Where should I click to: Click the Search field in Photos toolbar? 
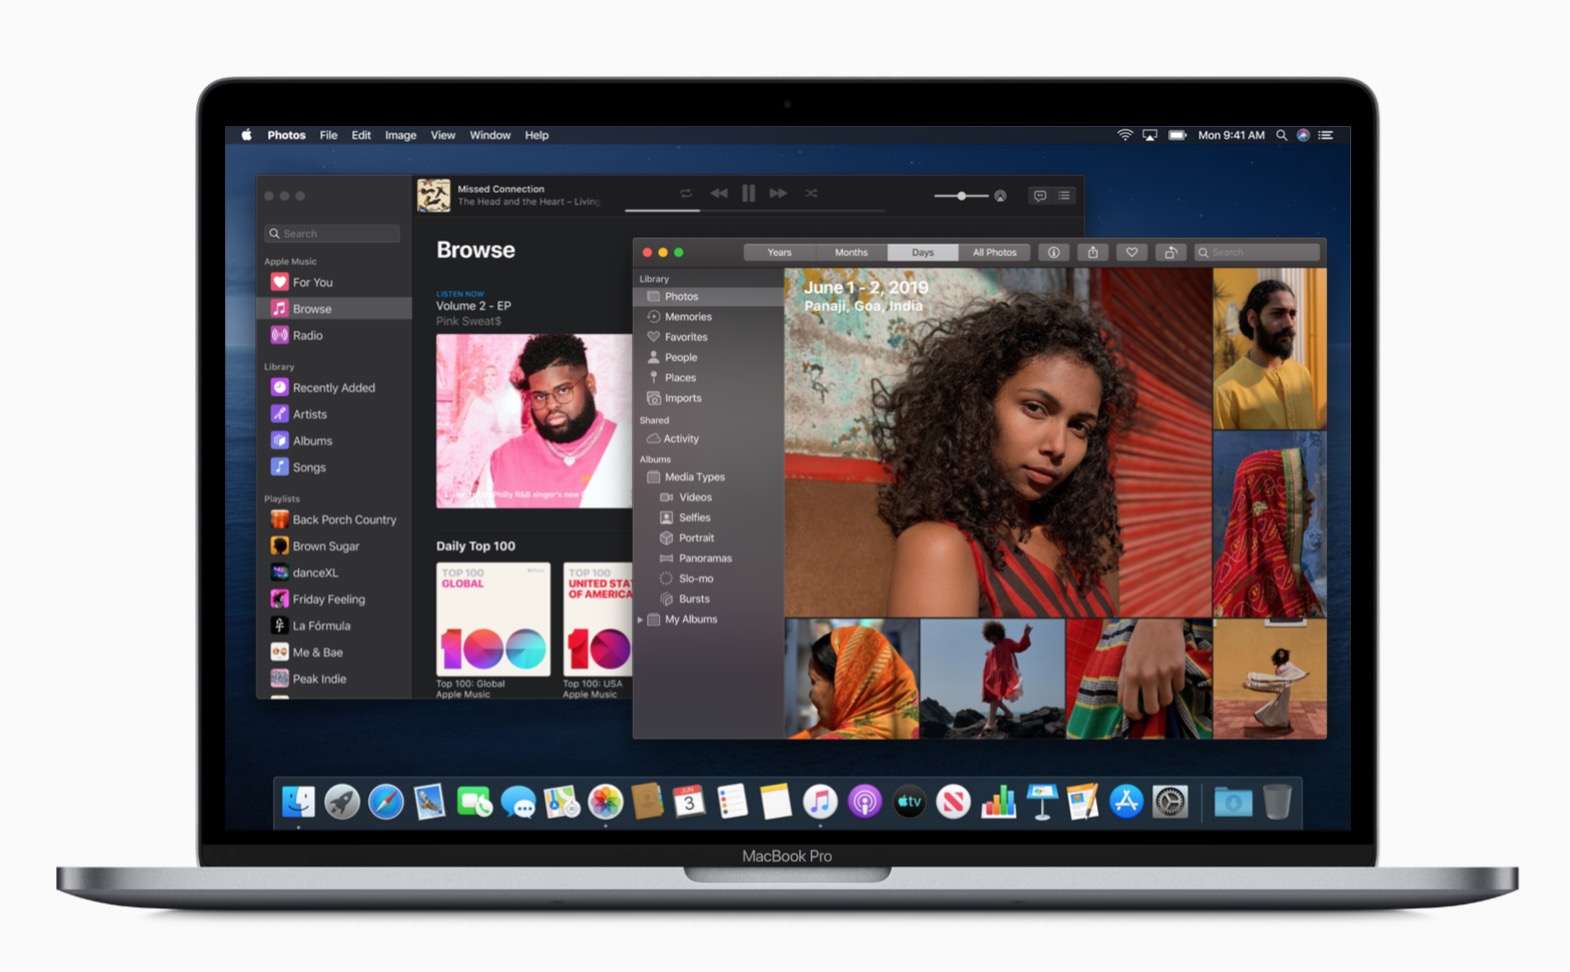[1257, 252]
